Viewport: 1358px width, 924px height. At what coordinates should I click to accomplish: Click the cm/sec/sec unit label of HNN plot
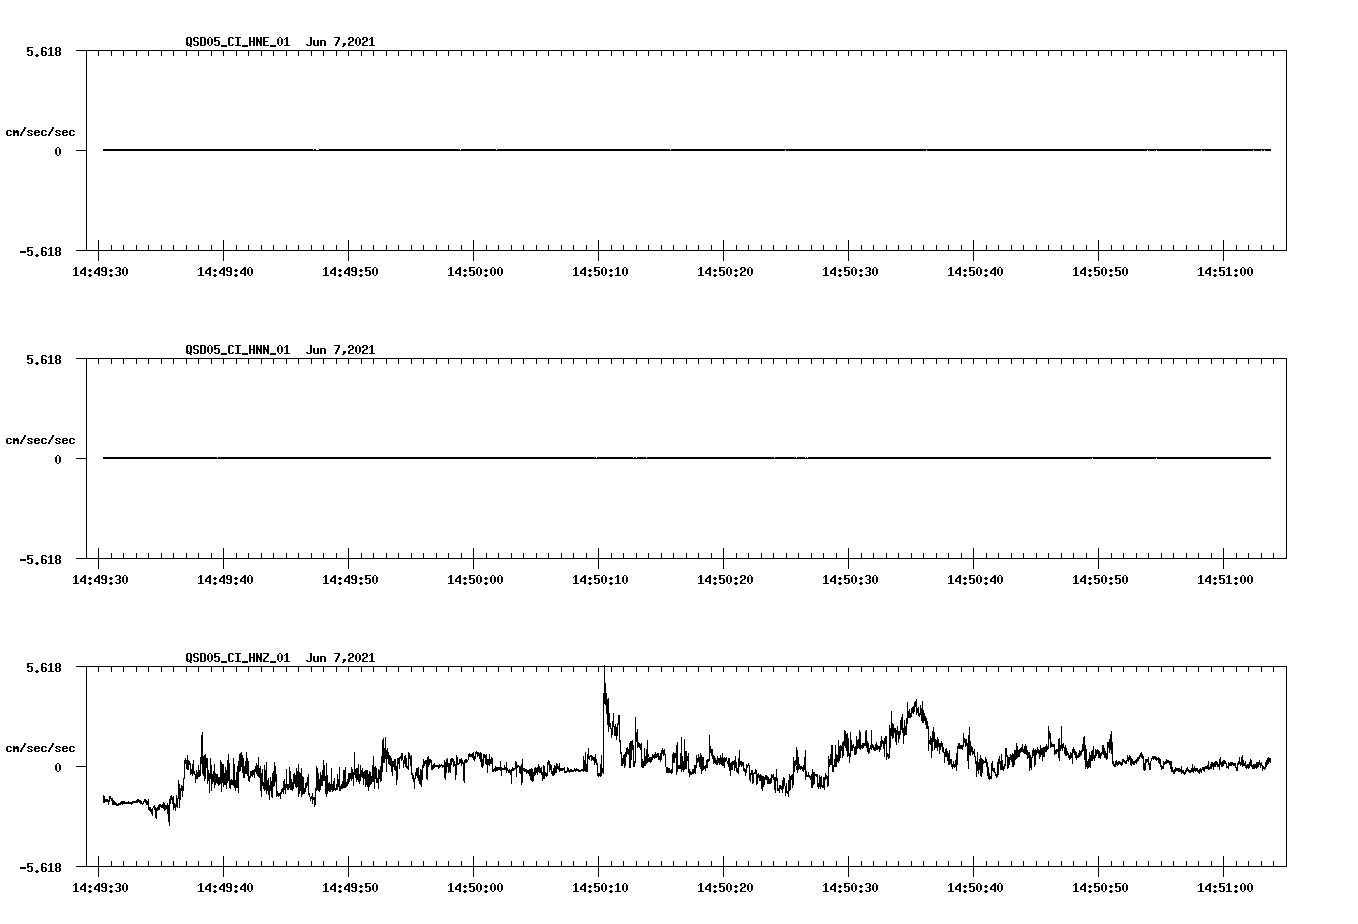(x=41, y=441)
